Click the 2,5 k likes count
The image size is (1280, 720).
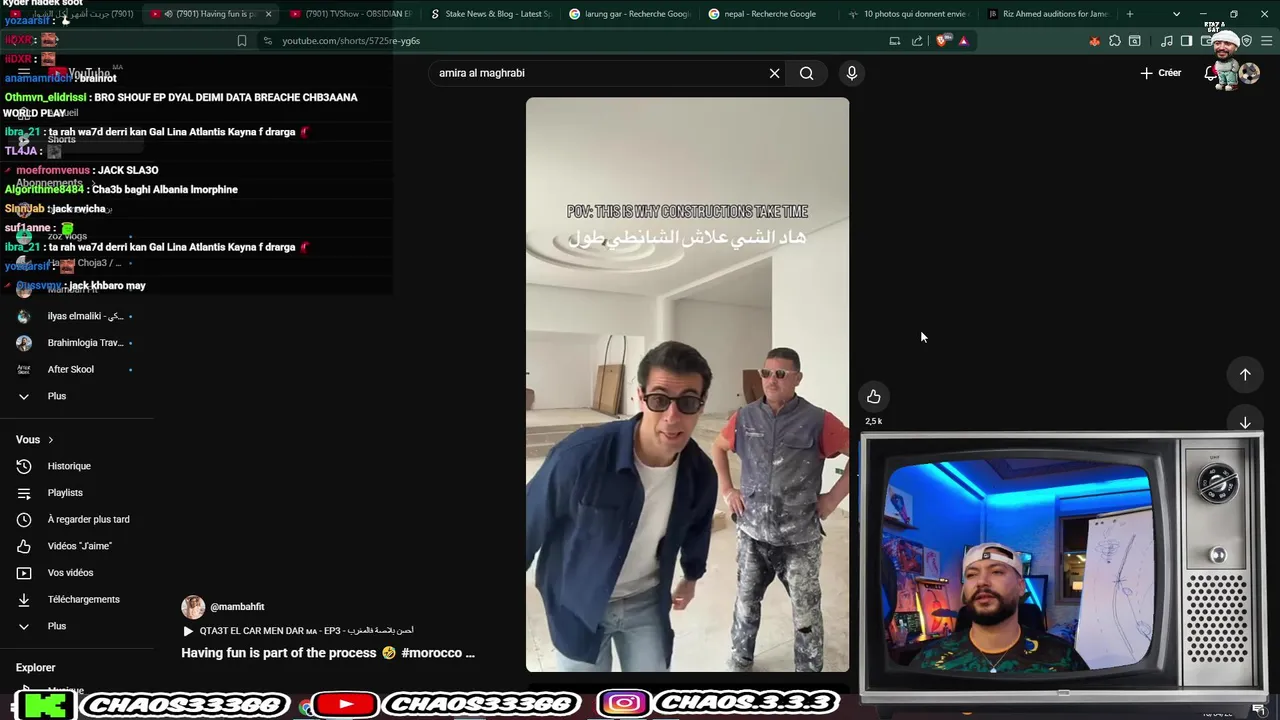(874, 421)
